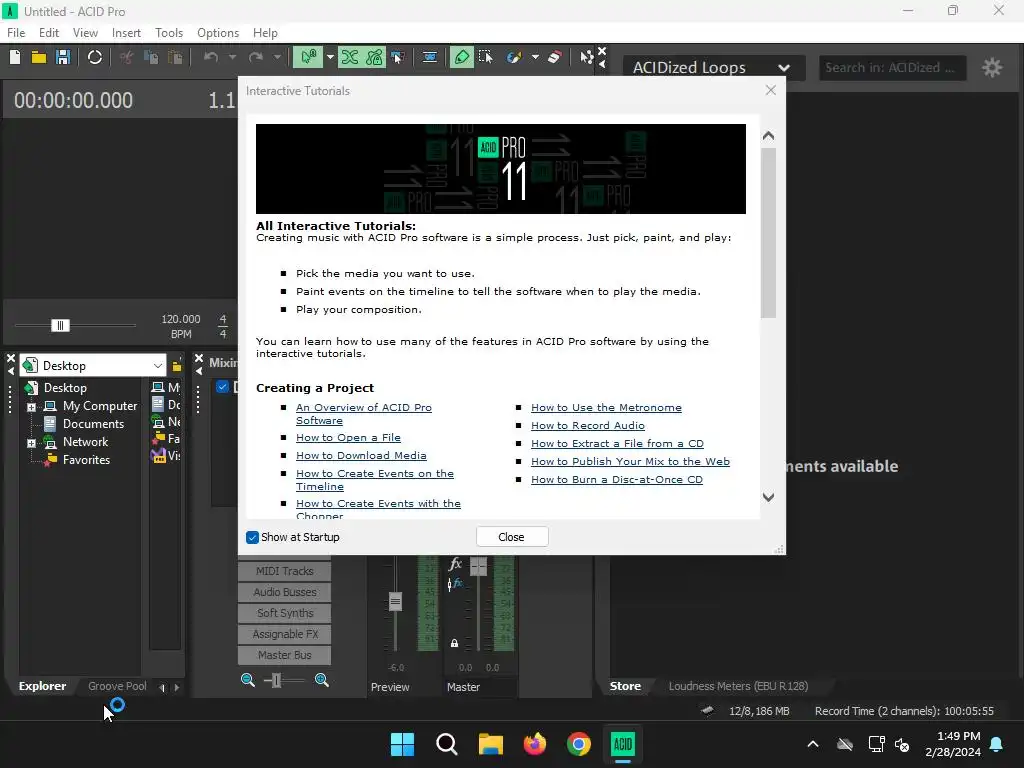Toggle the Assignable FX mixer button
This screenshot has width=1024, height=768.
tap(285, 634)
